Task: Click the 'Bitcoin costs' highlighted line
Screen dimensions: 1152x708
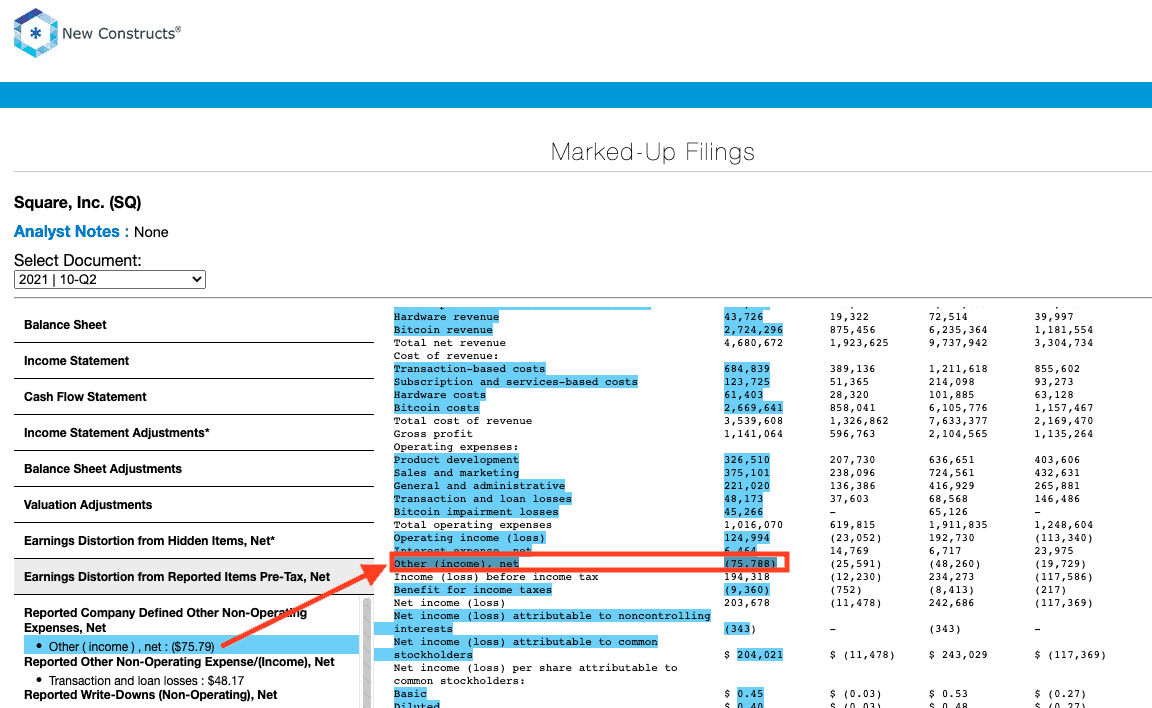Action: point(436,408)
